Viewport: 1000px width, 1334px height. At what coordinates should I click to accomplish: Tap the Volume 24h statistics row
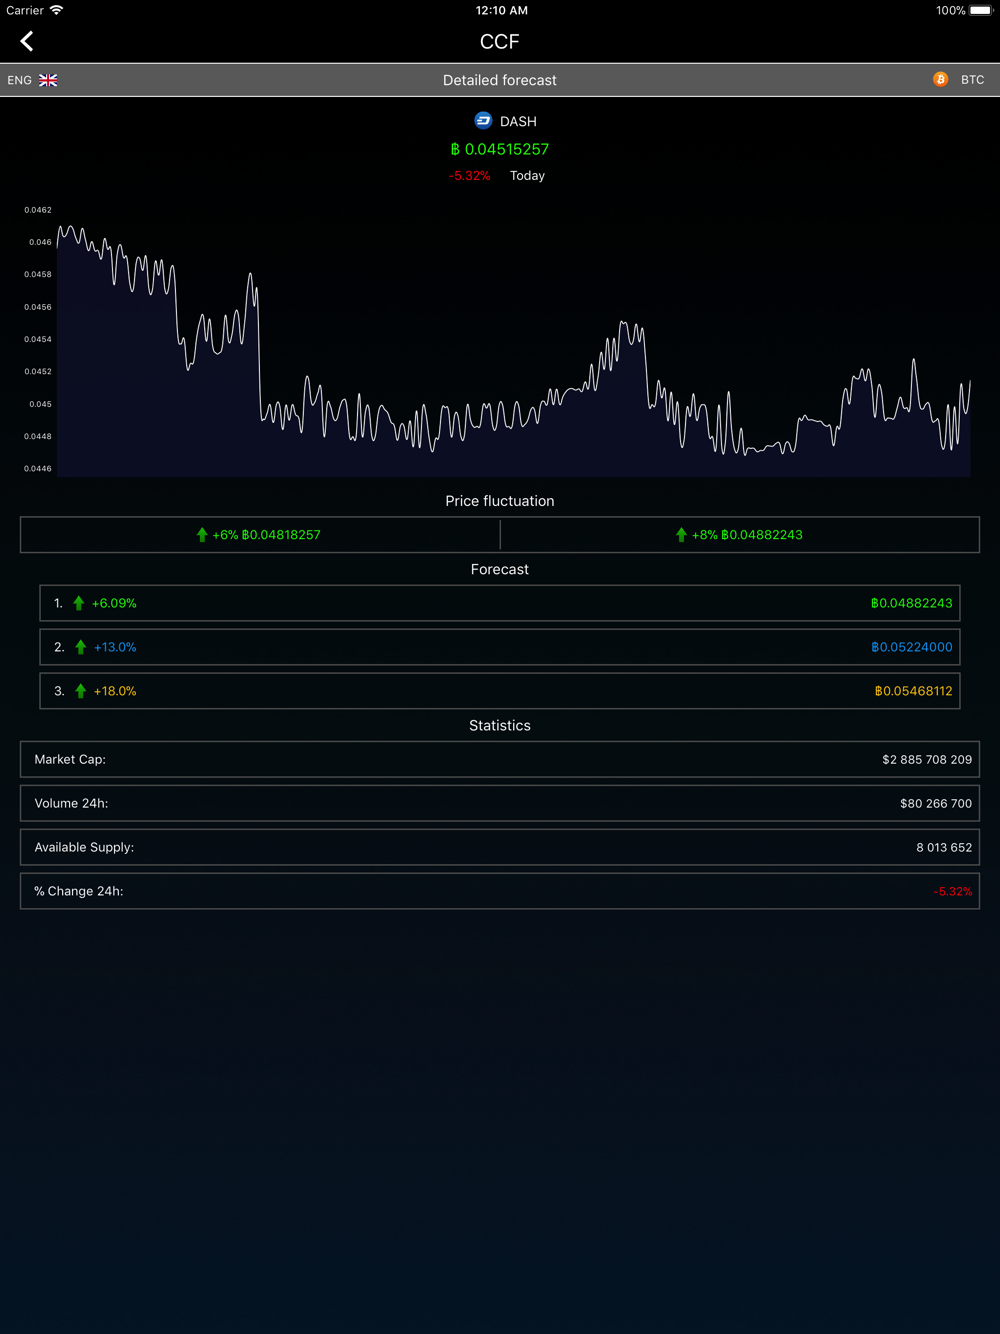pyautogui.click(x=500, y=803)
